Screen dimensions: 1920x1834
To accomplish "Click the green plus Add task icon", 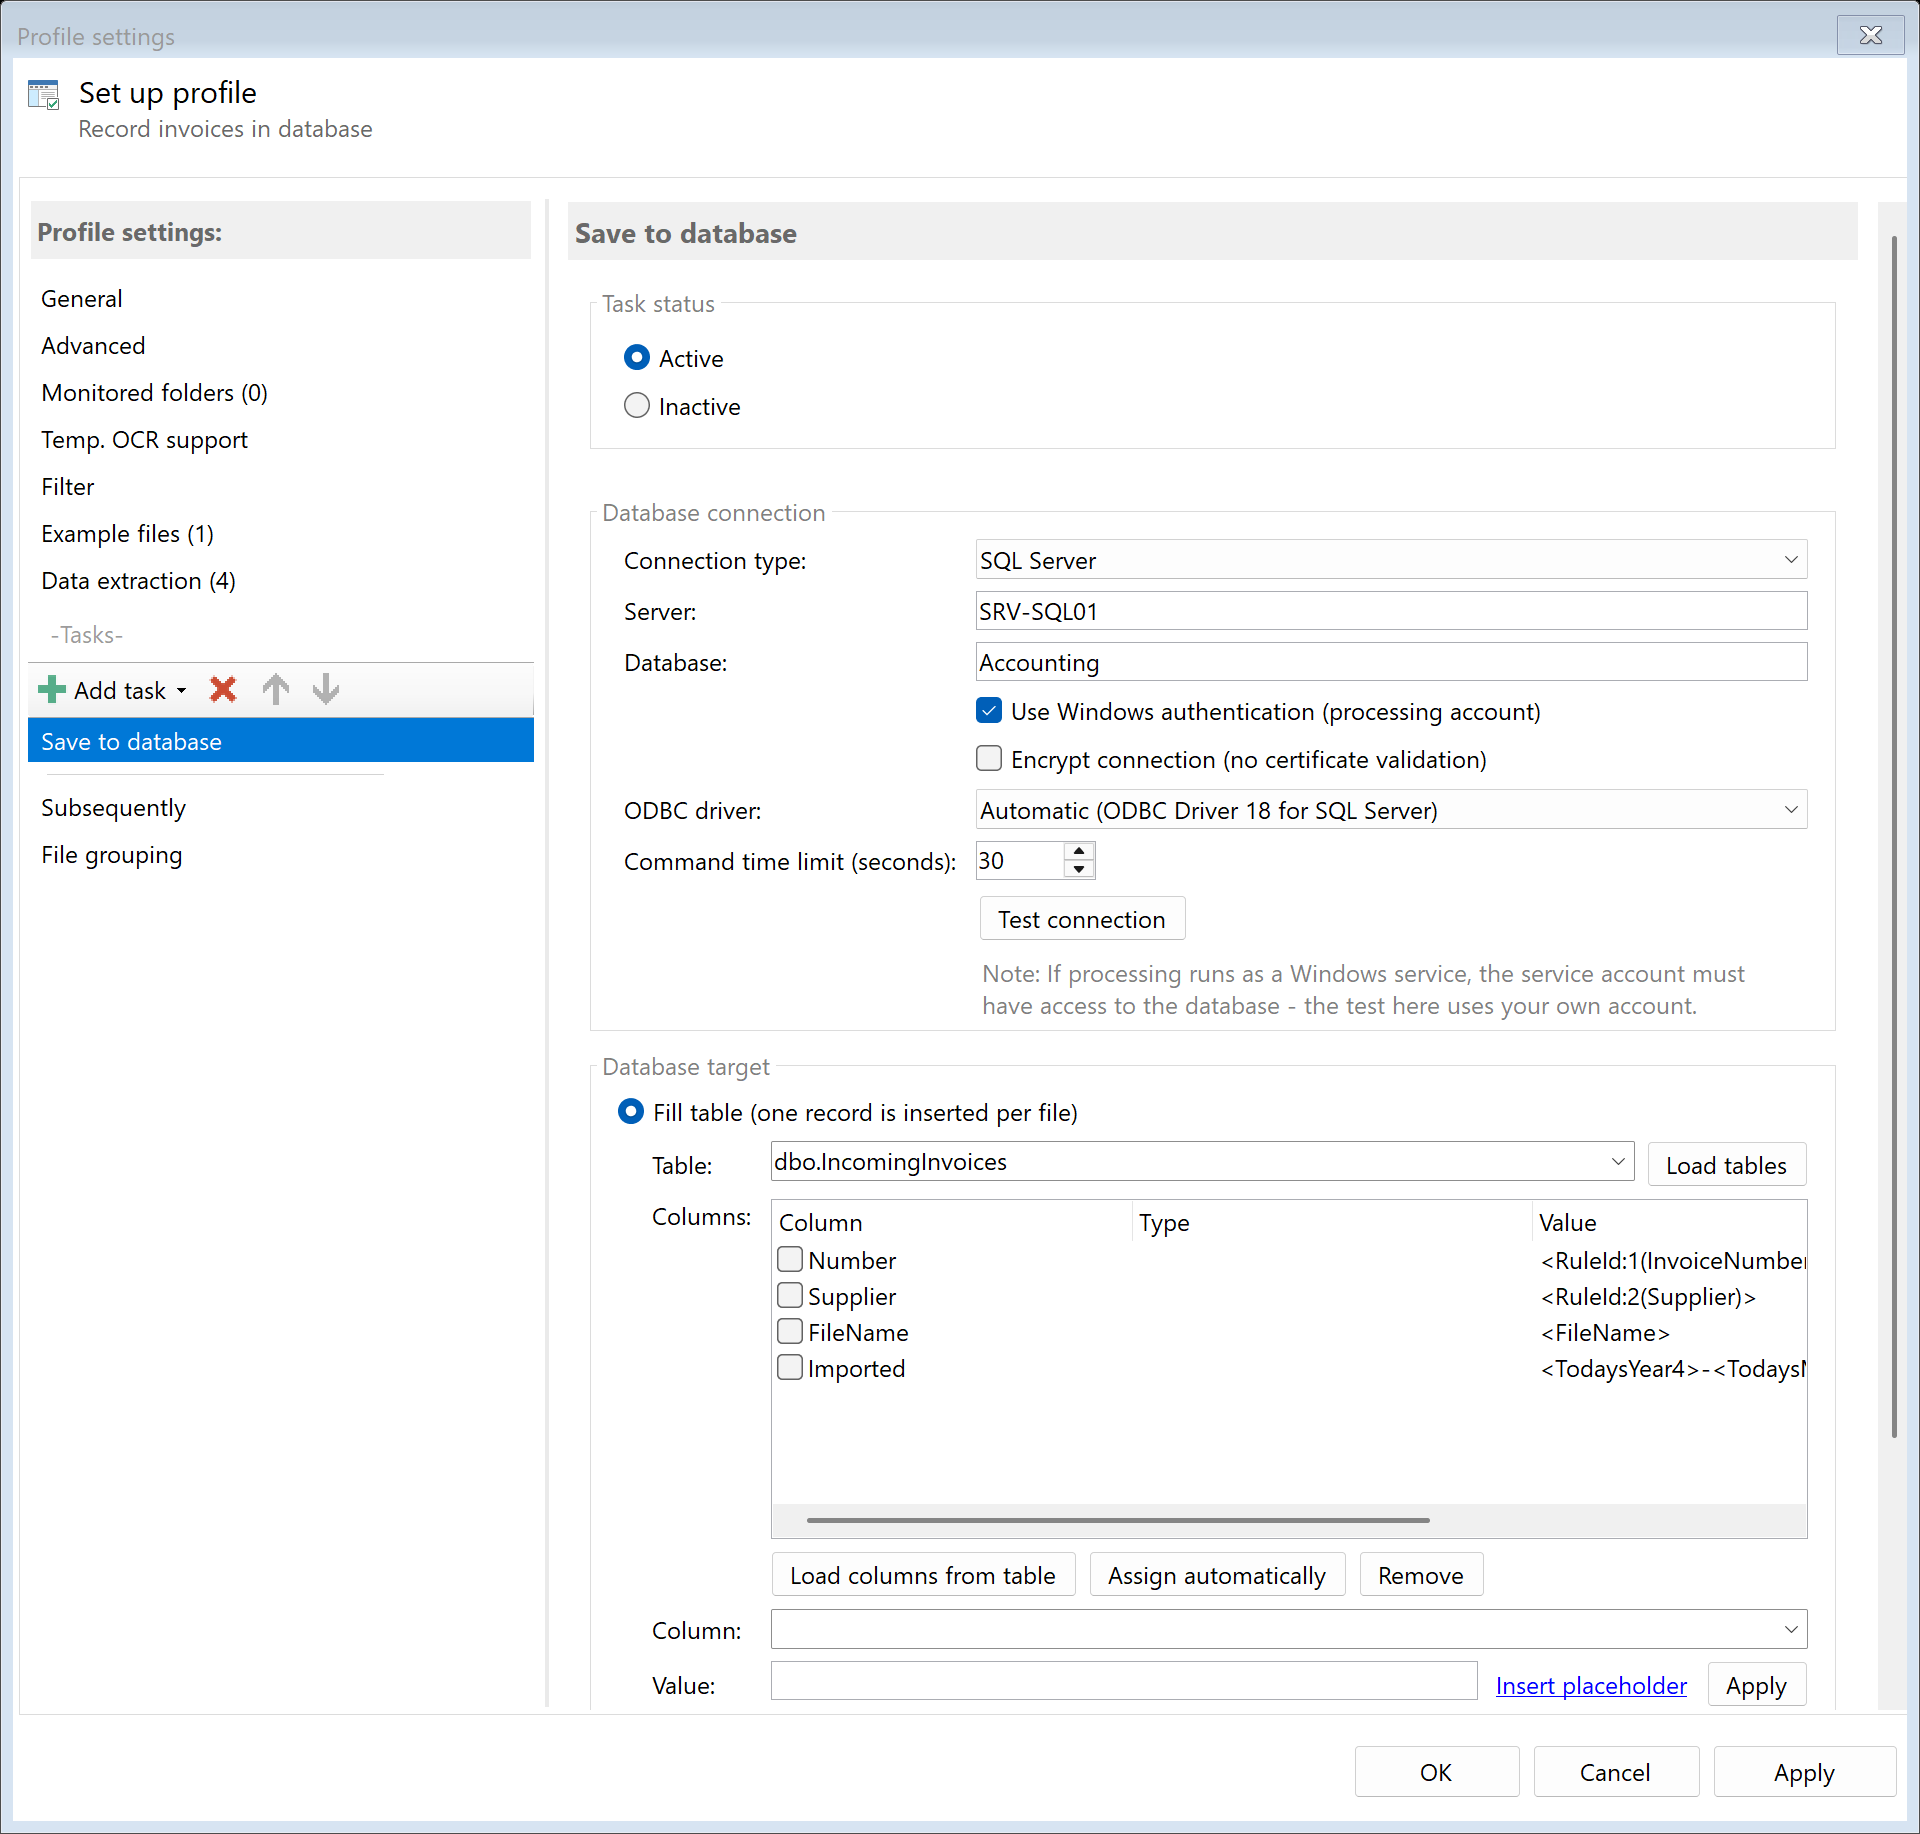I will pos(51,690).
